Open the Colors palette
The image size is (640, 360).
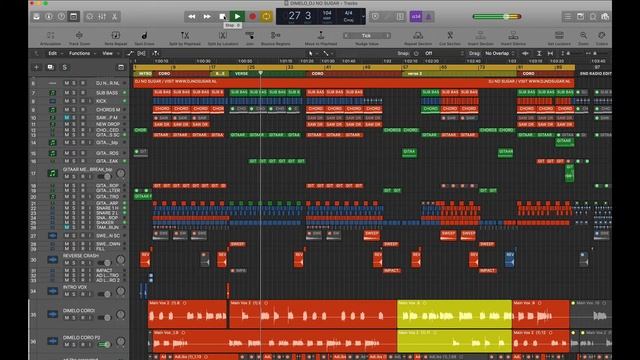click(602, 38)
